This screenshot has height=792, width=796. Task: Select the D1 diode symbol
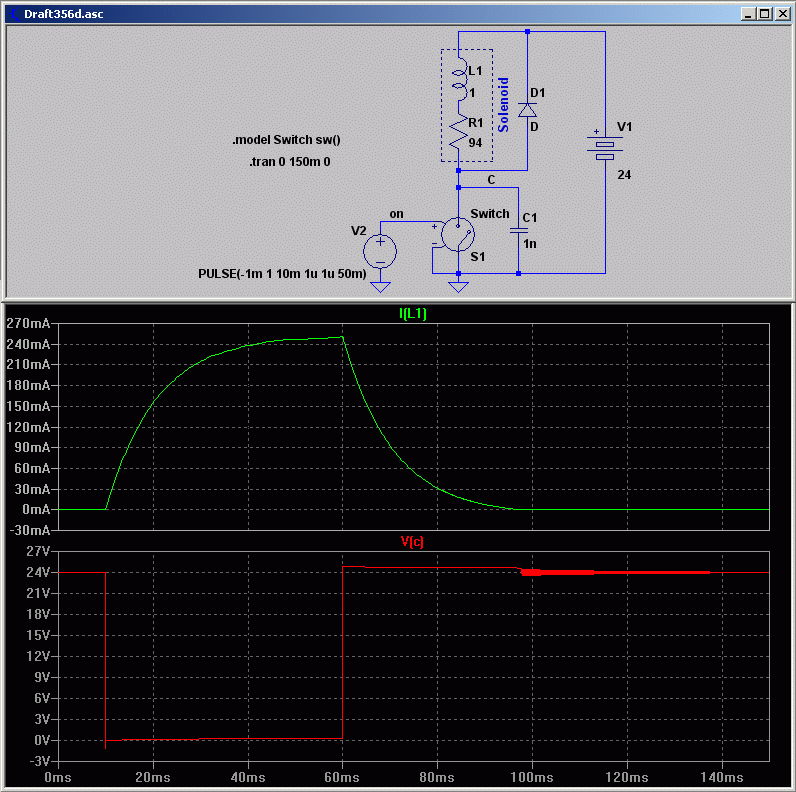click(527, 110)
